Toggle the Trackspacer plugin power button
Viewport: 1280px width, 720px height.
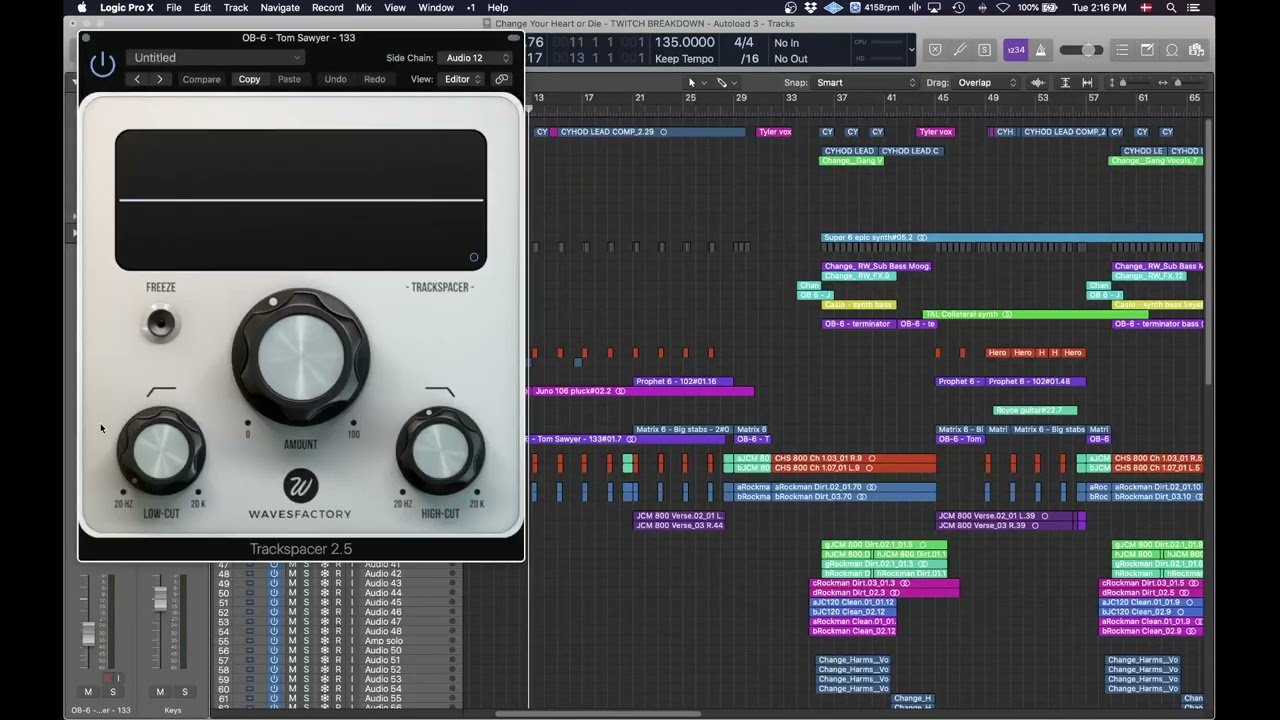click(x=102, y=66)
